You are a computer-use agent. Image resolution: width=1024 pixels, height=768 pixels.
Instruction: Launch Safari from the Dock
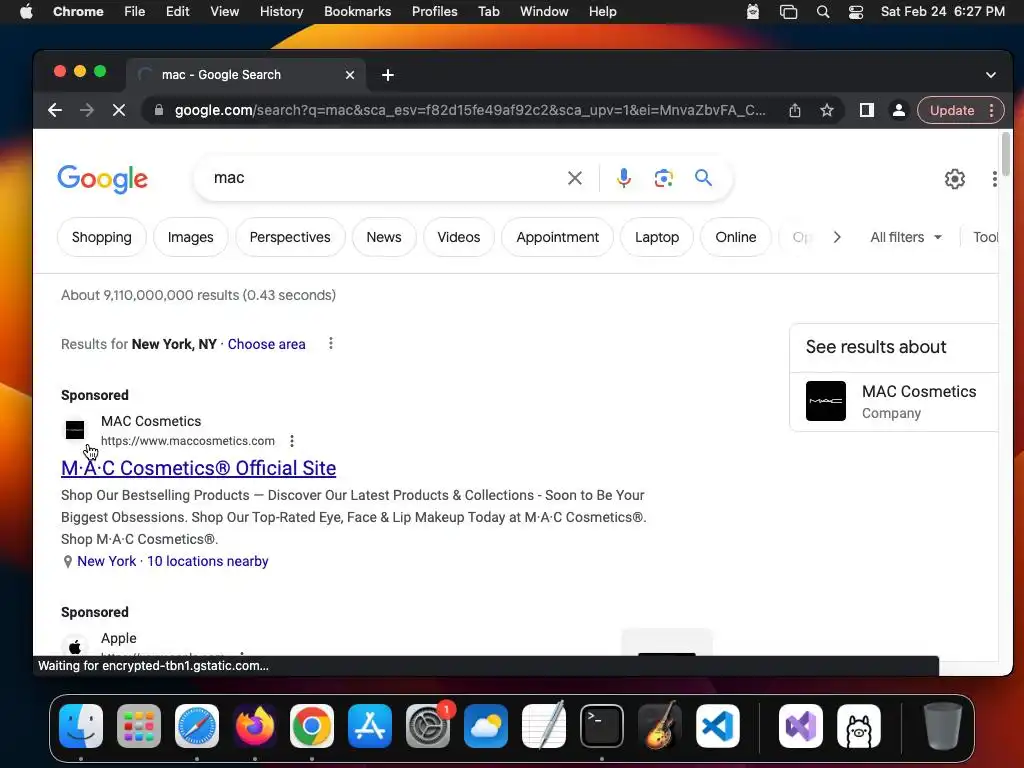(197, 726)
